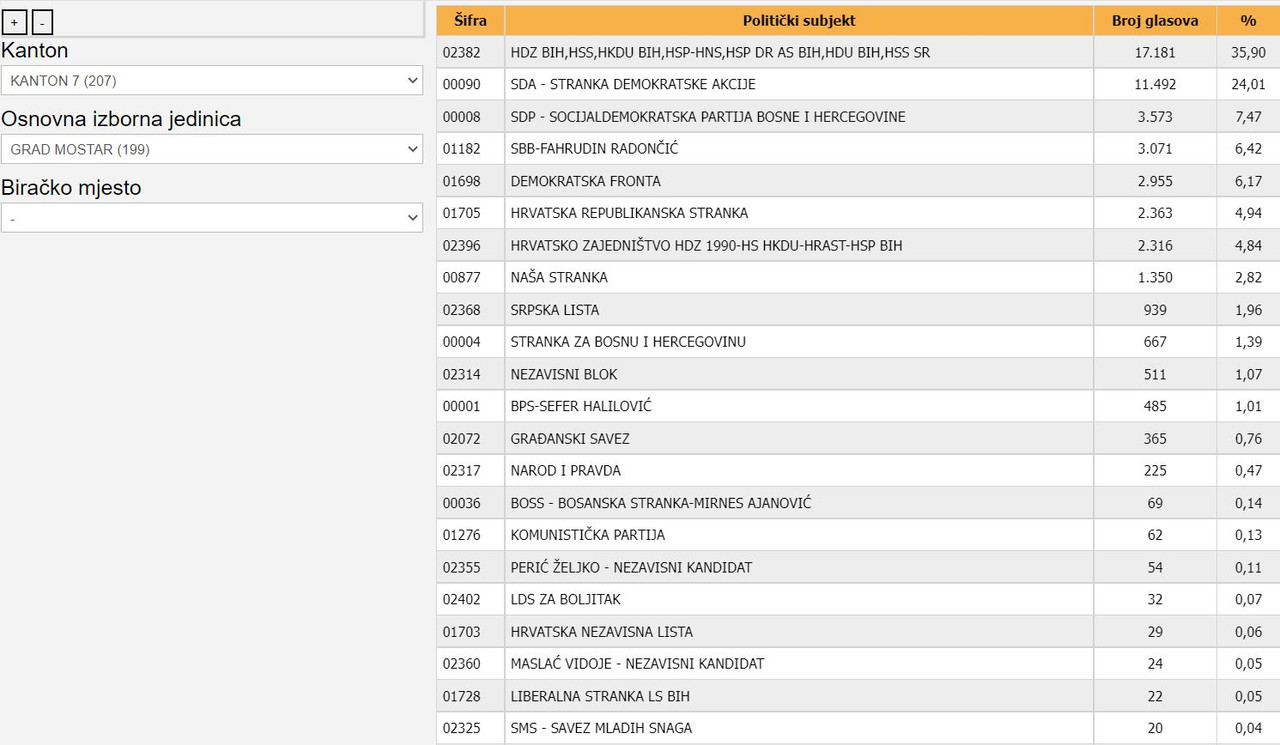1280x745 pixels.
Task: Click code 02325 in Šifra column
Action: tap(461, 728)
